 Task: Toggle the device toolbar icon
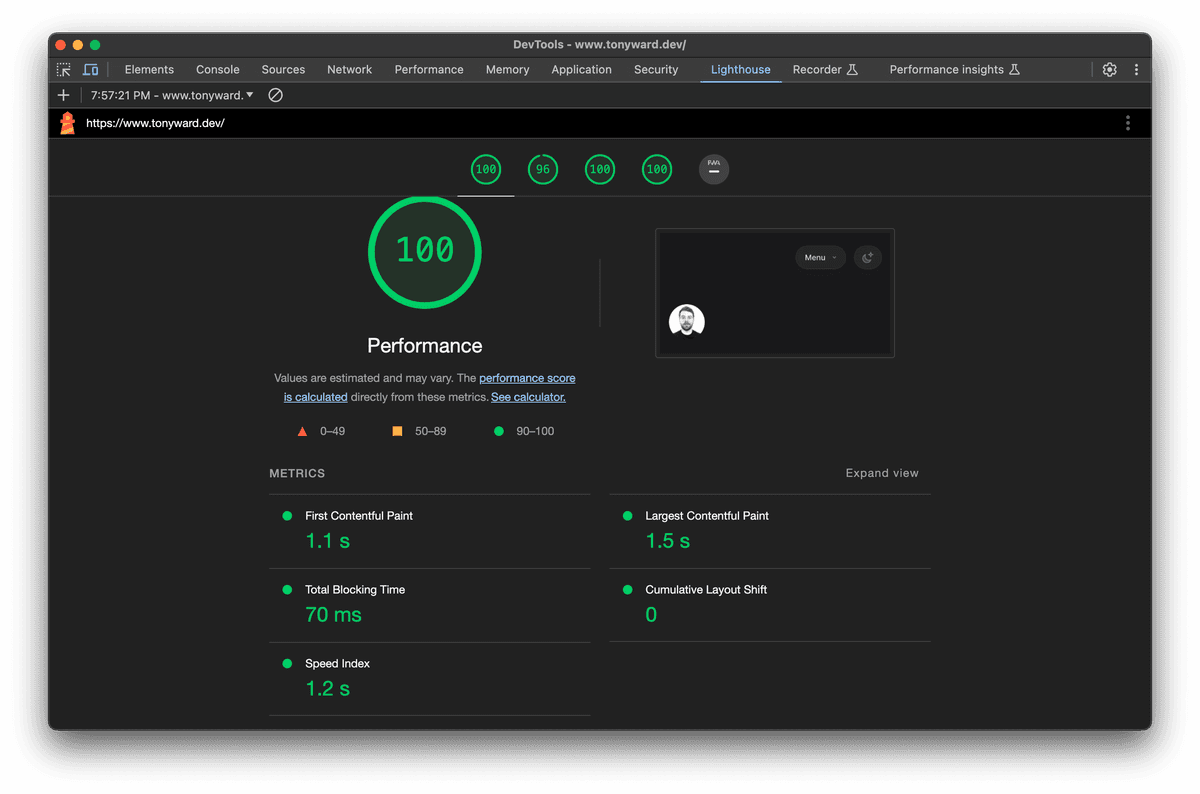[x=91, y=70]
